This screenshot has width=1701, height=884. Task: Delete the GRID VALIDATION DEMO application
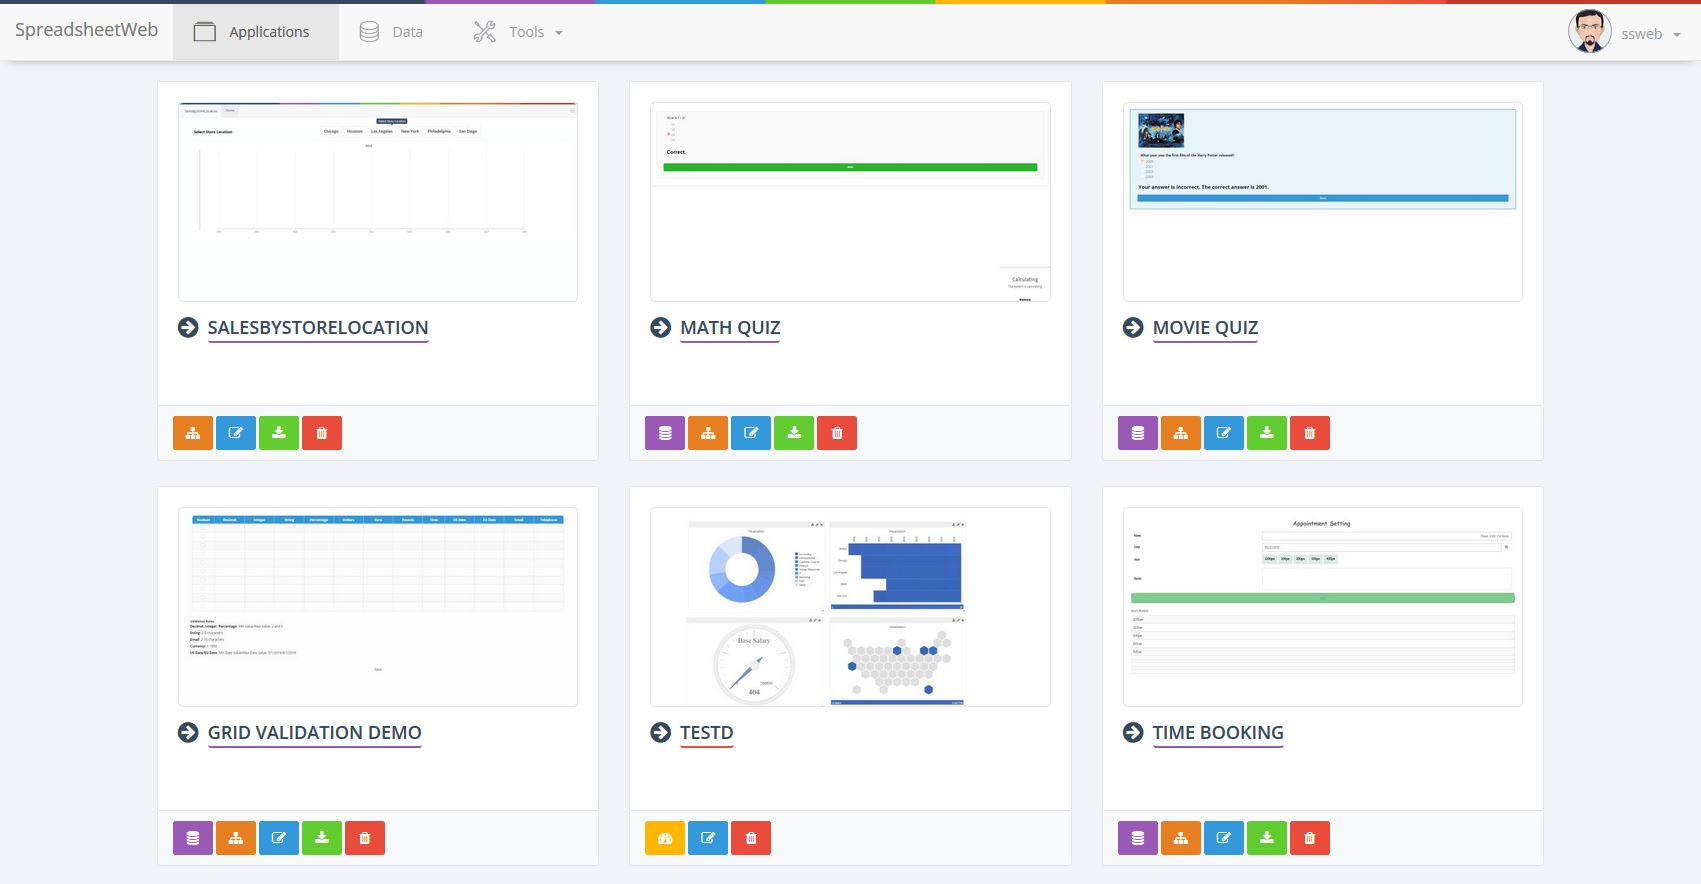tap(365, 838)
